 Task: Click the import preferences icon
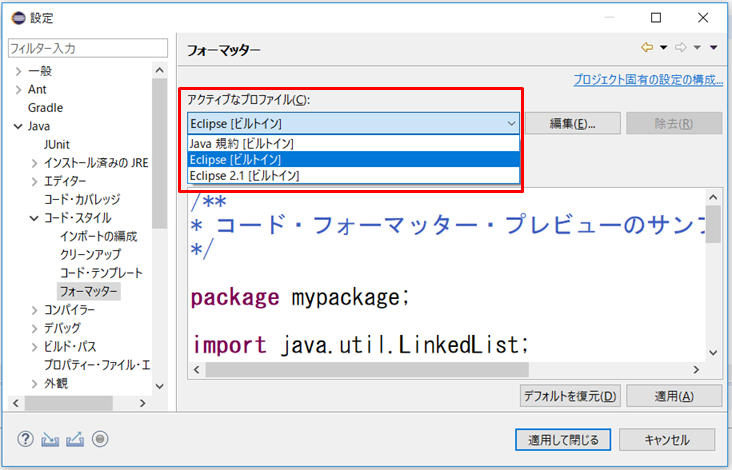click(51, 439)
